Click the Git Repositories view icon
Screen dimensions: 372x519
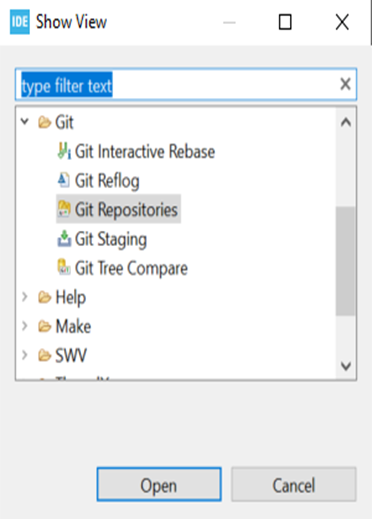click(x=64, y=209)
